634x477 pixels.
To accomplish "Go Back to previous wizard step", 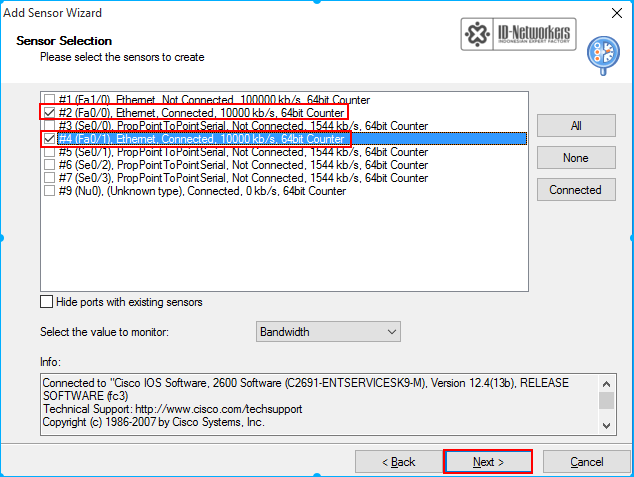I will (x=399, y=462).
